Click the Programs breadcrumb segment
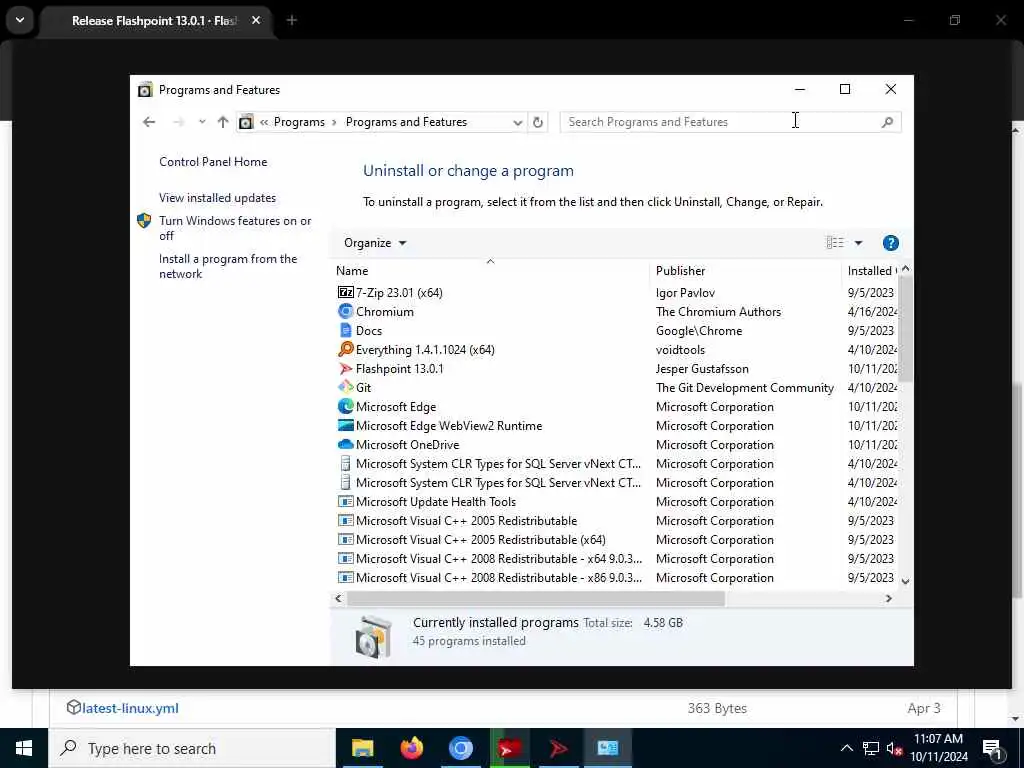This screenshot has width=1024, height=768. coord(299,122)
